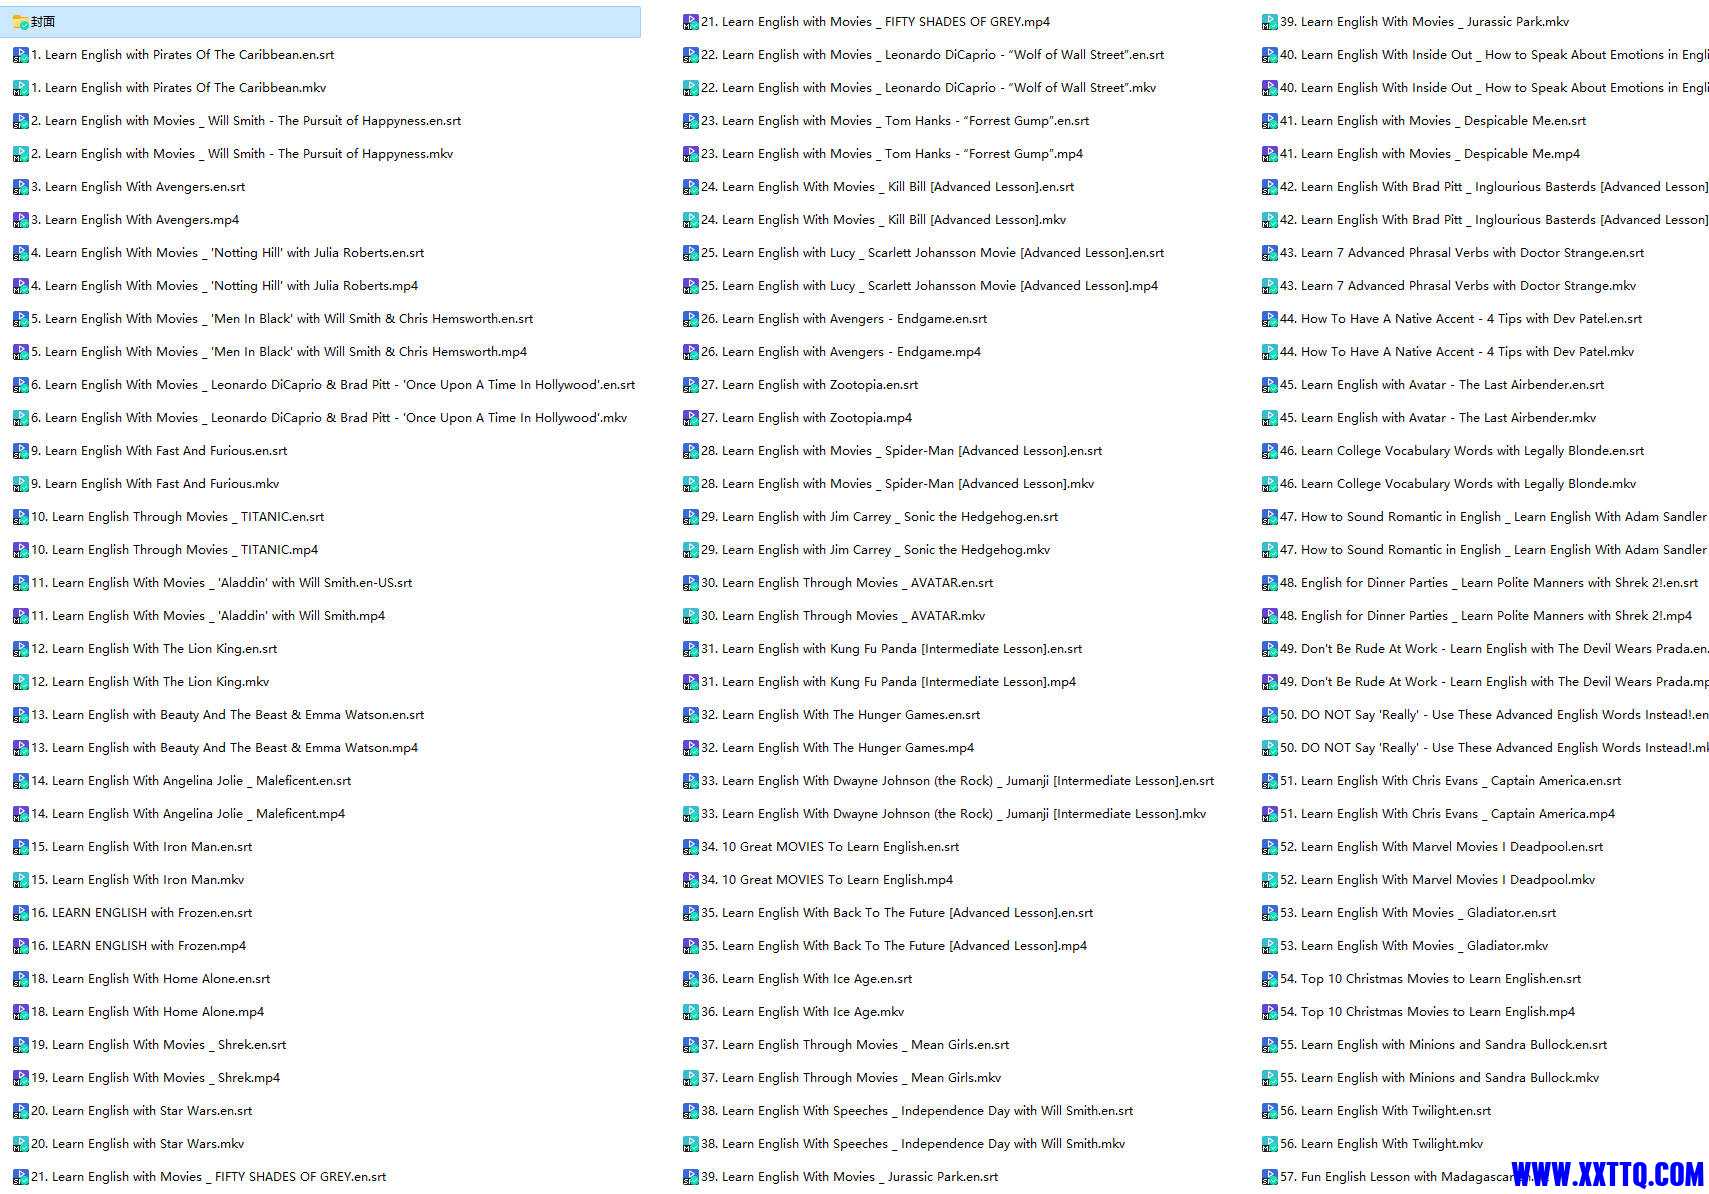
Task: Select 4. 'Notting Hill' with Julia Roberts.mp4
Action: pyautogui.click(x=225, y=285)
